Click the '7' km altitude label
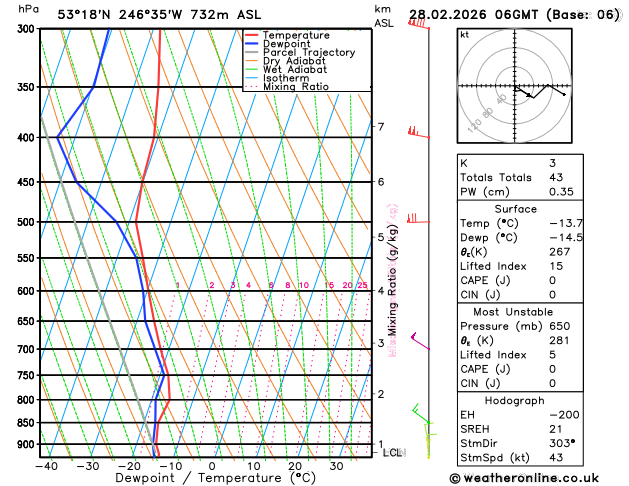Screen dimensions: 629x486 (381, 127)
